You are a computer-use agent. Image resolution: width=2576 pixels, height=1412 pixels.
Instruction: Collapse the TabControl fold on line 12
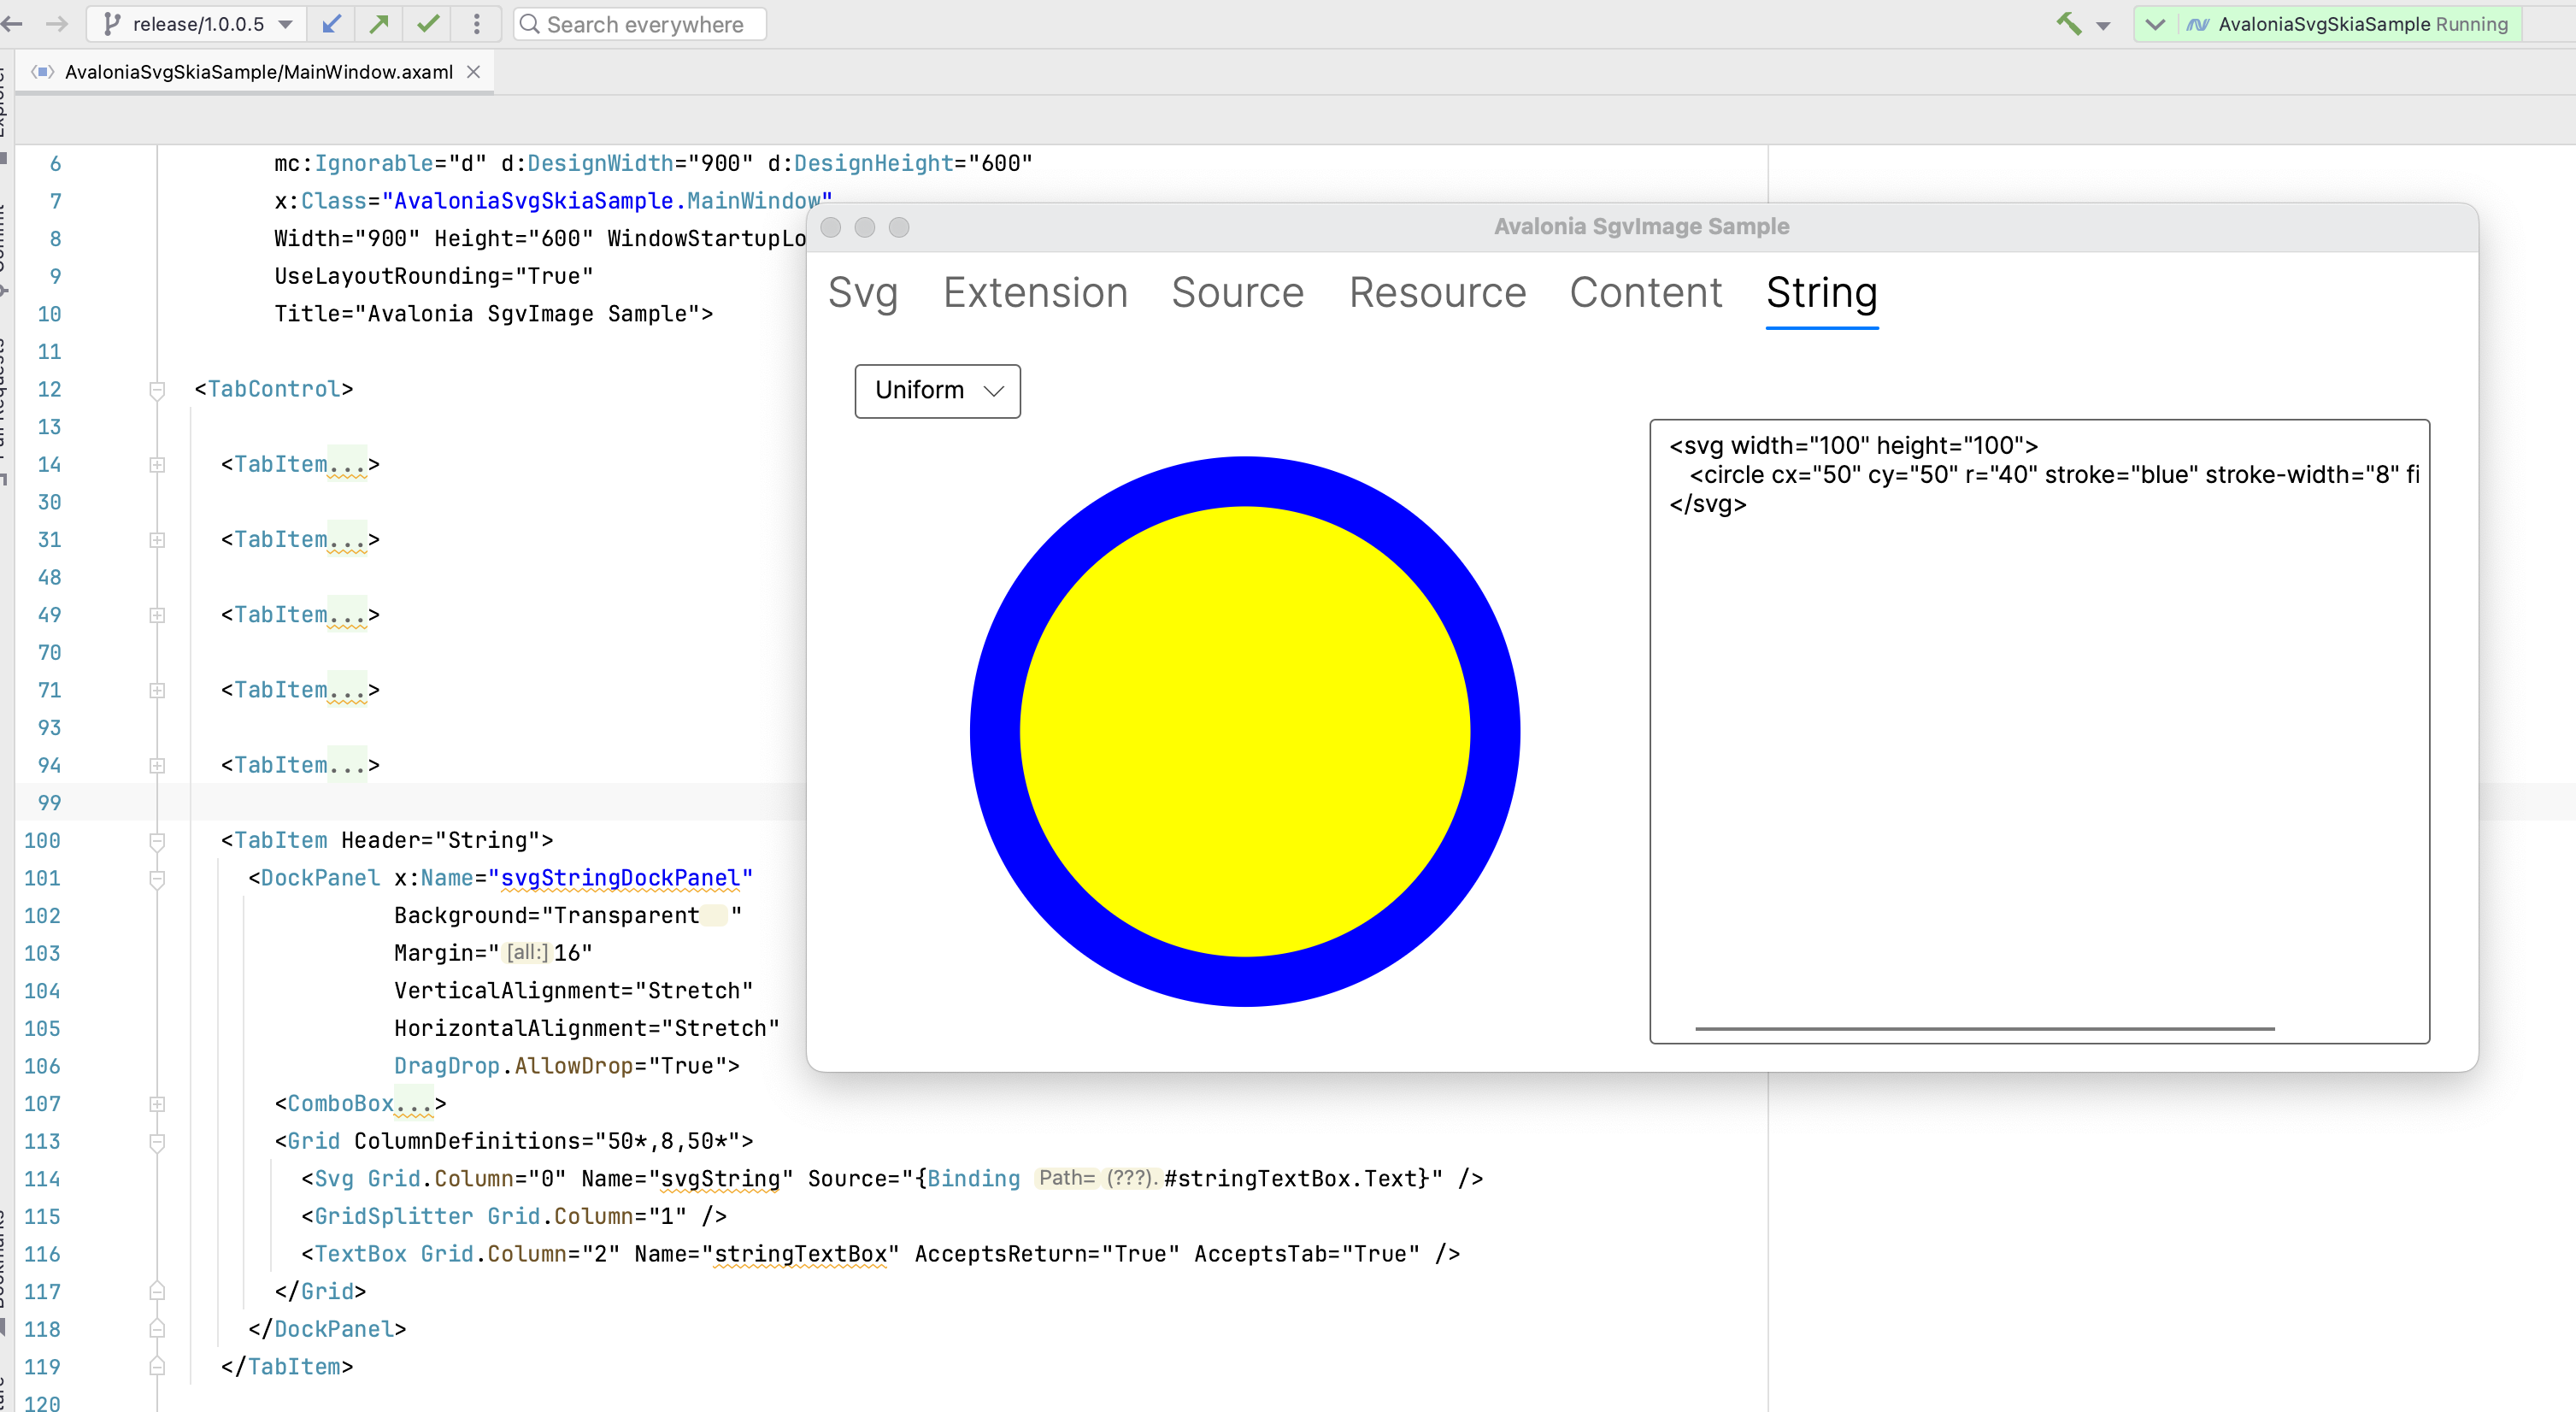(157, 390)
